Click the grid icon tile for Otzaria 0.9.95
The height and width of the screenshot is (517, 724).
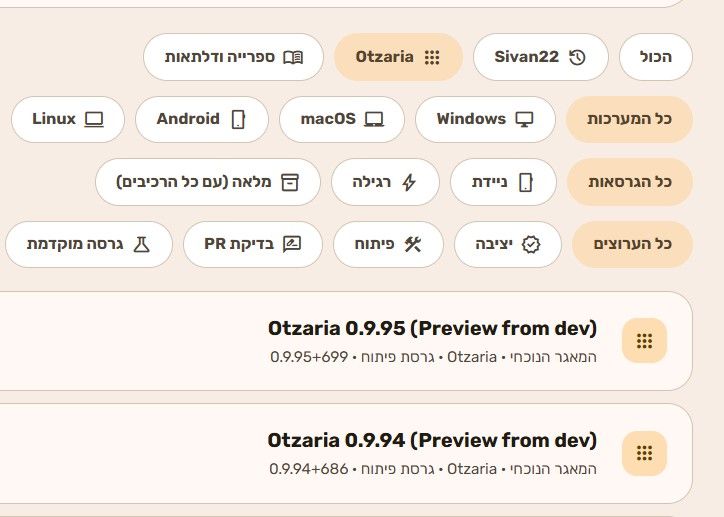(644, 341)
